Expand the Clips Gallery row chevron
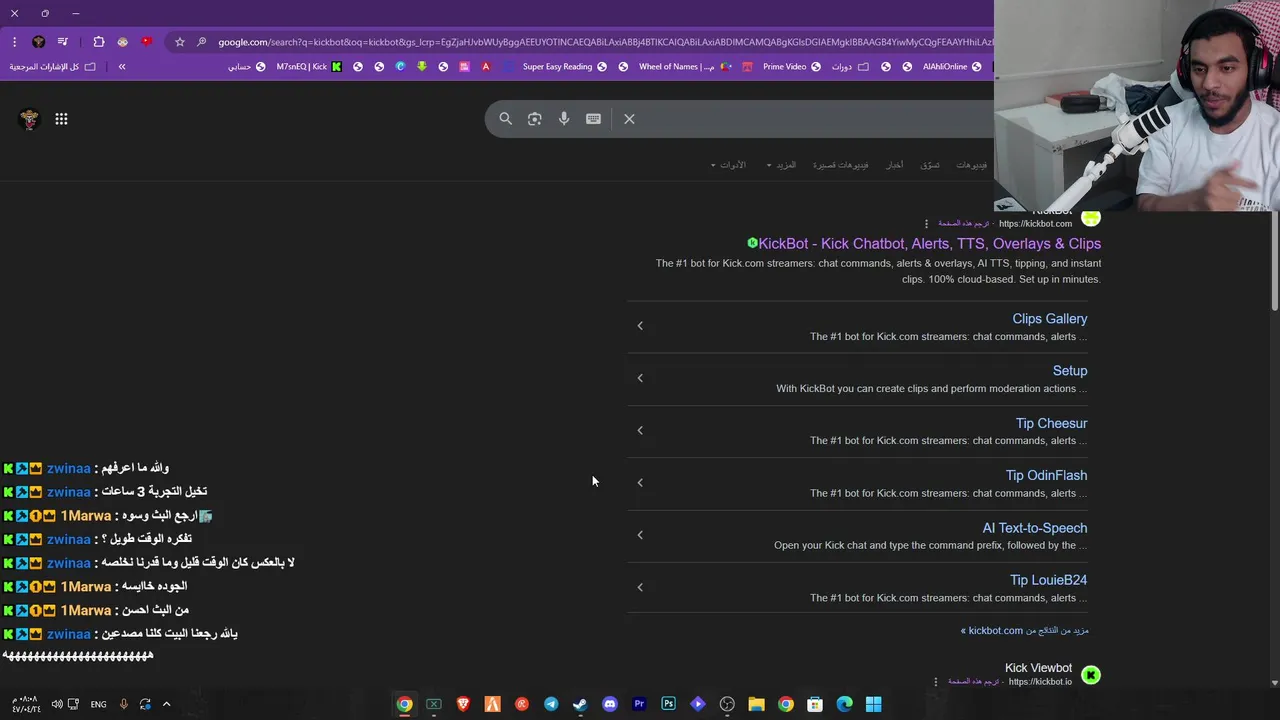Viewport: 1280px width, 720px height. 640,326
